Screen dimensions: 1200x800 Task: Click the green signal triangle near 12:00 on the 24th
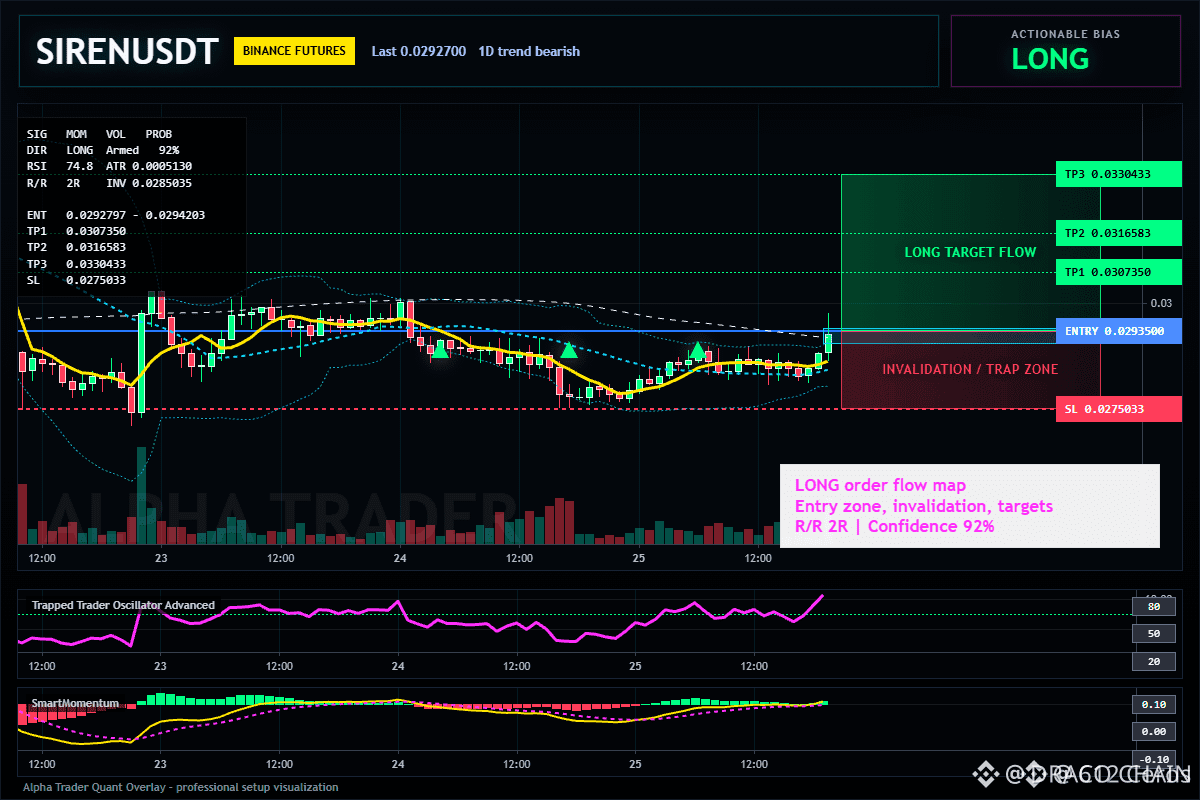click(569, 349)
